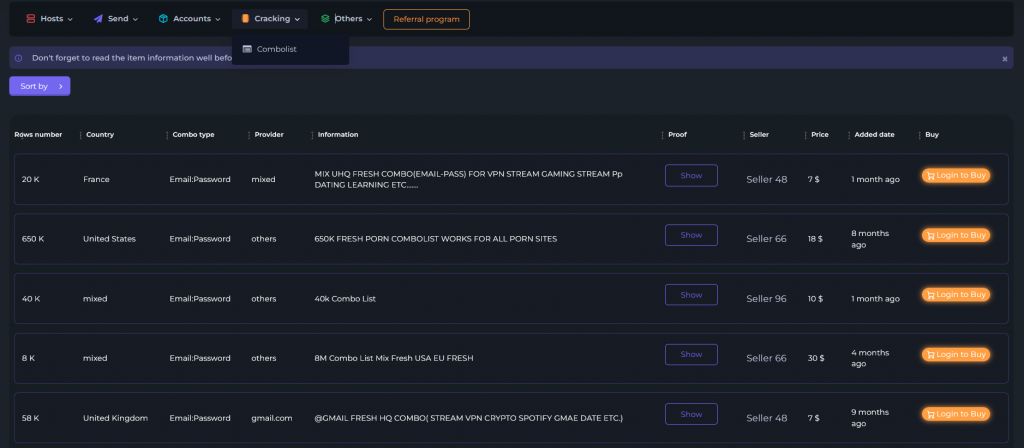Sort the table by Added date header
Screen dimensions: 1024x448
[x=874, y=135]
